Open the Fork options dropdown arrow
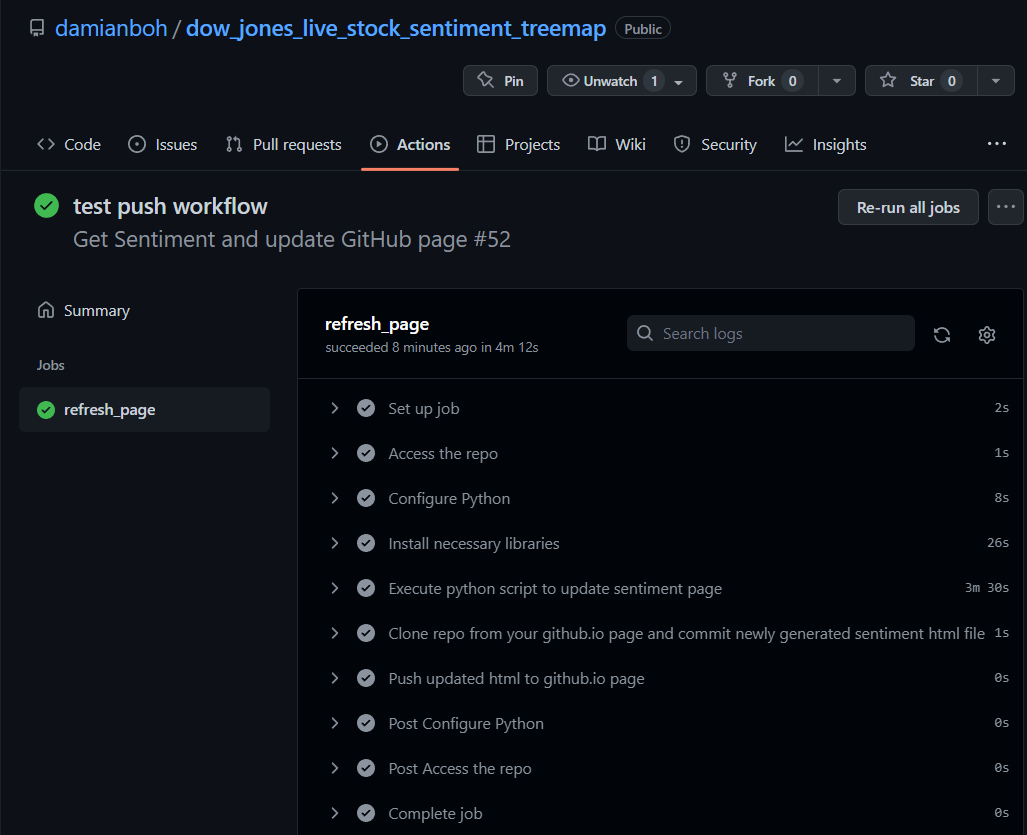1027x835 pixels. pyautogui.click(x=836, y=81)
